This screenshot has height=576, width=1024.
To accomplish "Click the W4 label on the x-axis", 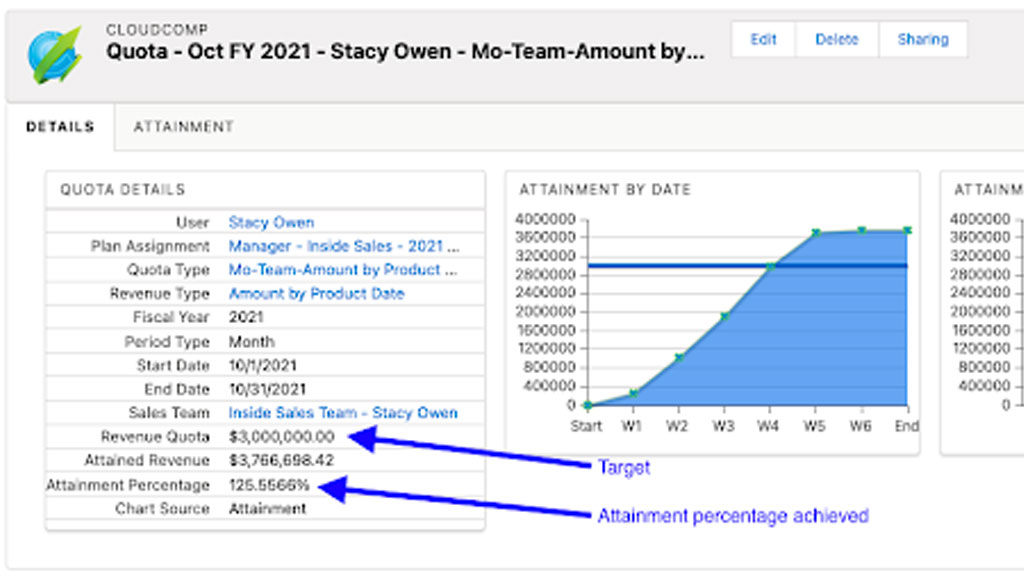I will [768, 426].
